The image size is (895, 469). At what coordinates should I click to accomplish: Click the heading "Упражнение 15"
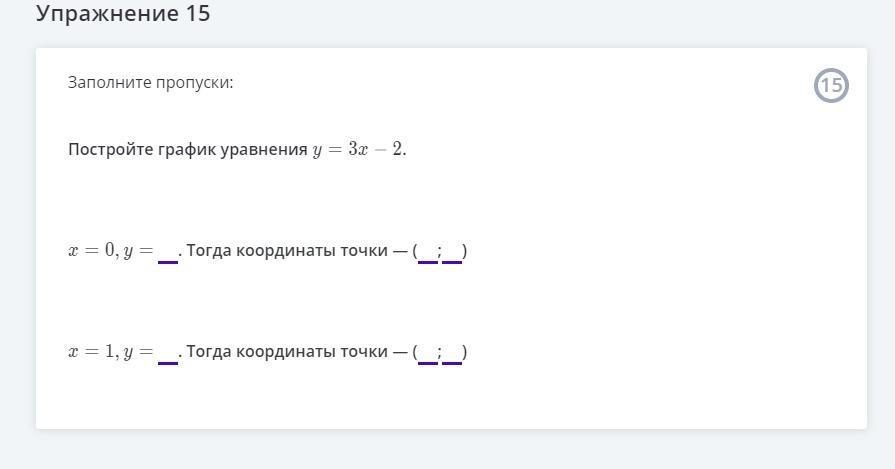click(123, 14)
